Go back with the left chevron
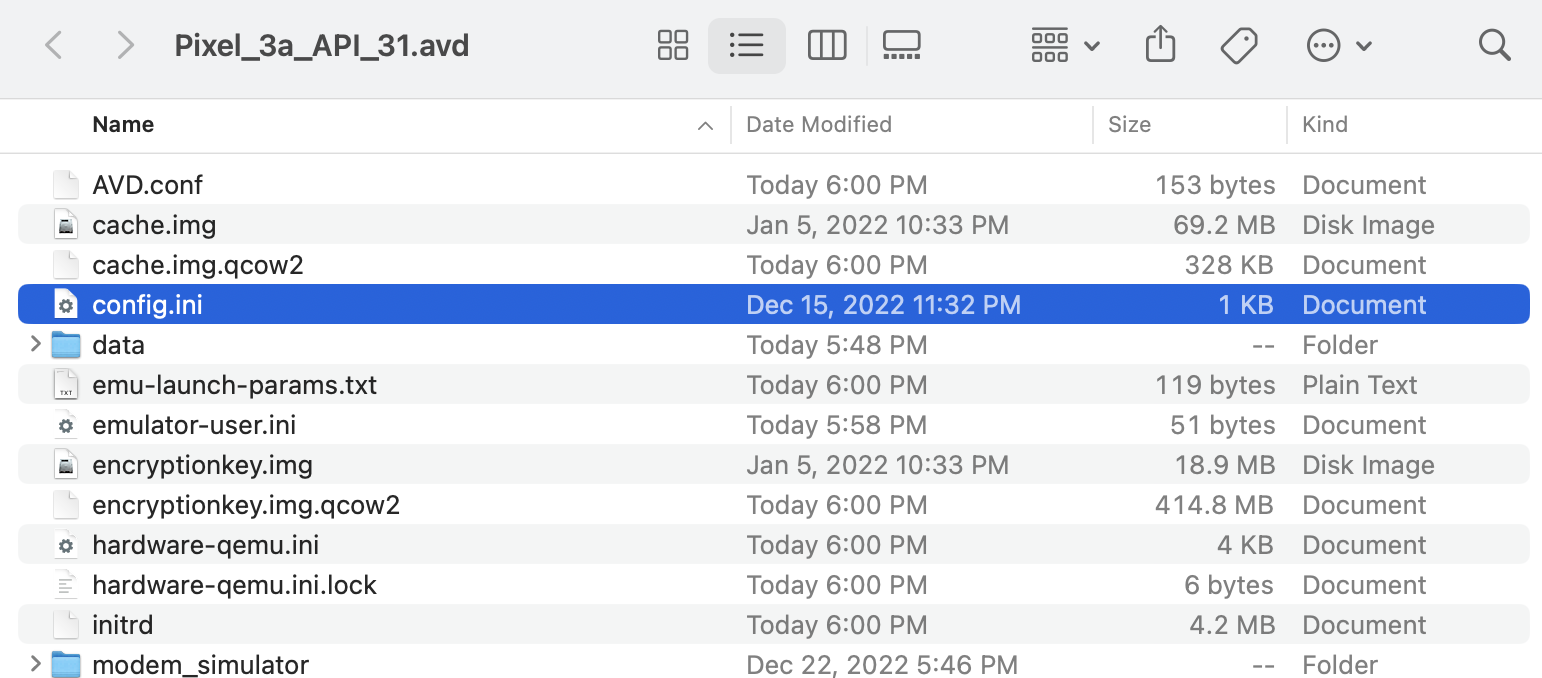Viewport: 1542px width, 678px height. coord(54,45)
